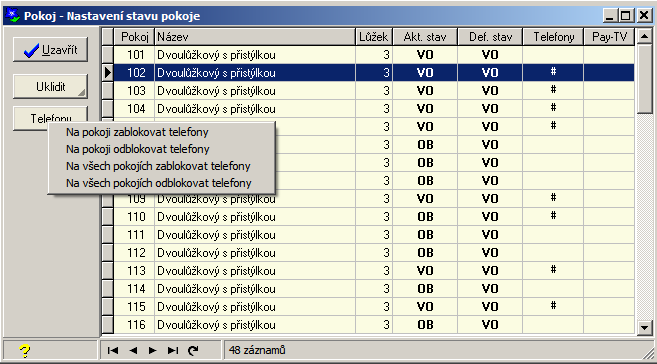The width and height of the screenshot is (657, 364).
Task: Click the refresh records icon
Action: [x=193, y=350]
